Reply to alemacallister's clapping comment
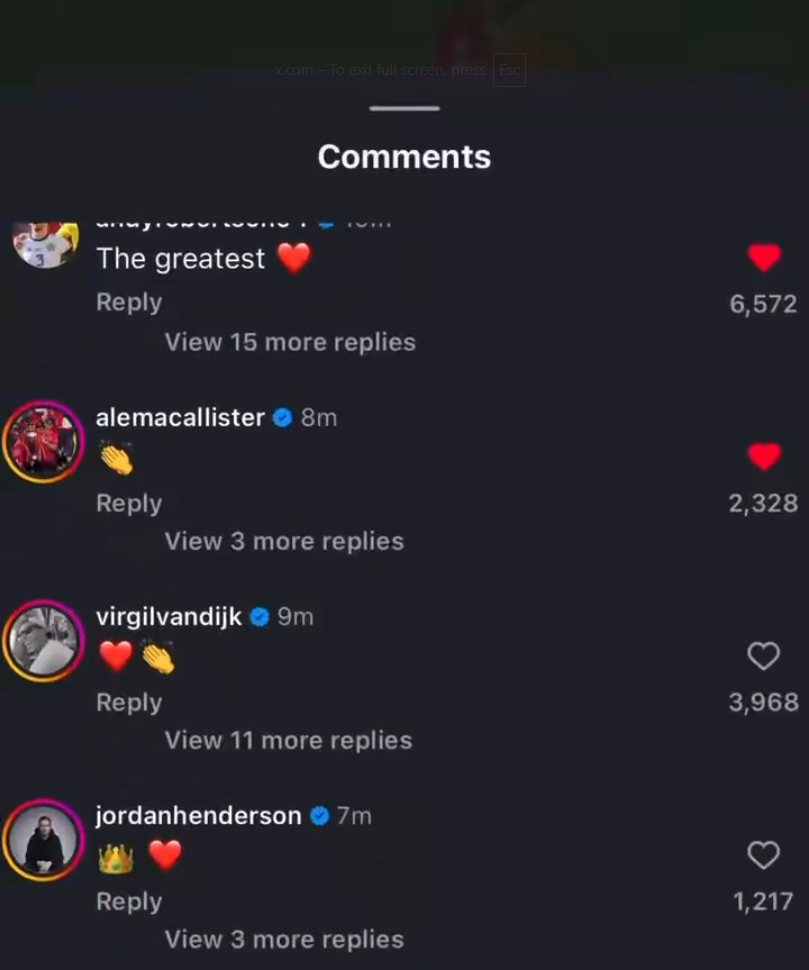This screenshot has height=970, width=809. pos(129,503)
